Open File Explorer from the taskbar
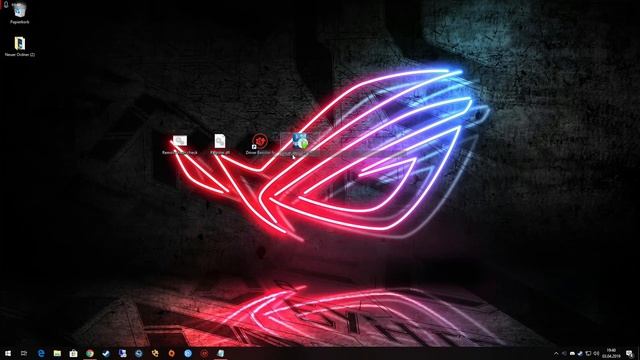 (57, 353)
